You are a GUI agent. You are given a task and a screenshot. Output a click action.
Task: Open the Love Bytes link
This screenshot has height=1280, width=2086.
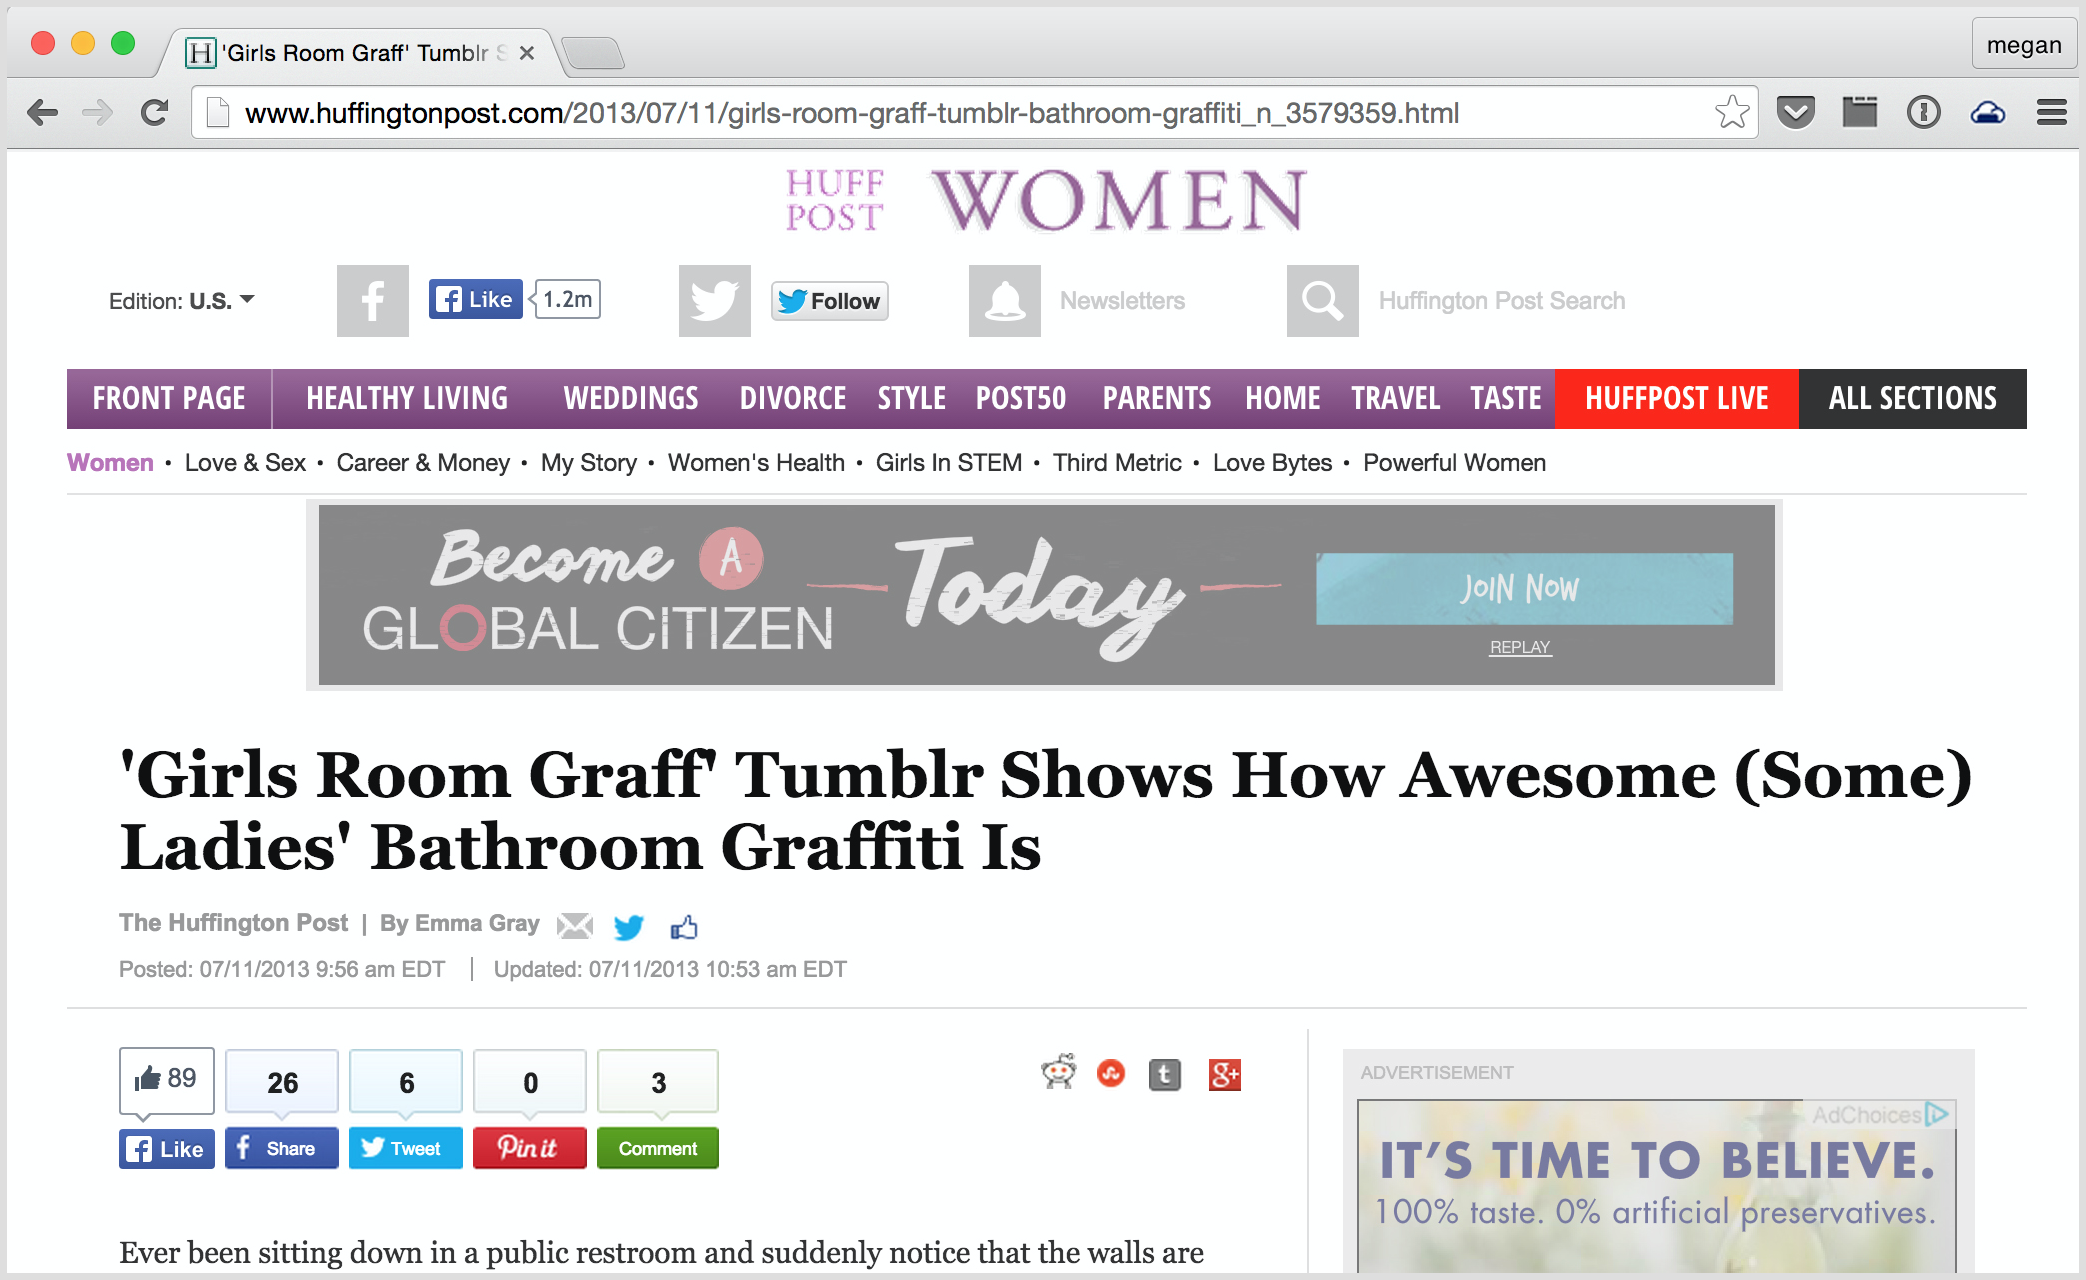[x=1272, y=463]
